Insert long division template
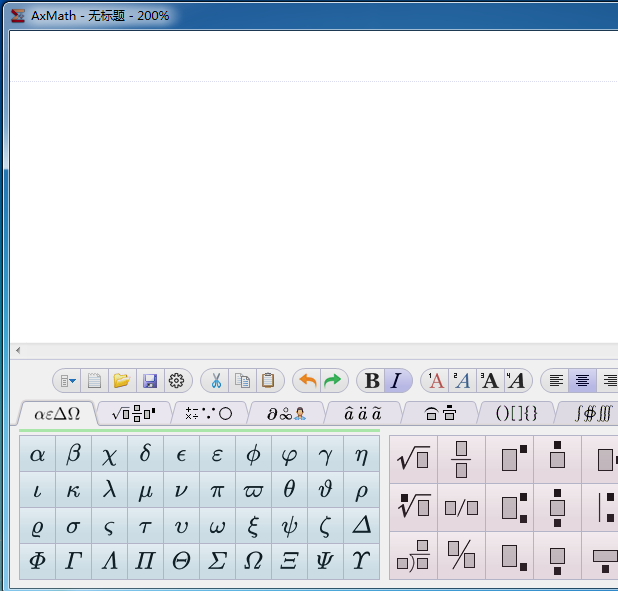The height and width of the screenshot is (591, 618). 413,556
